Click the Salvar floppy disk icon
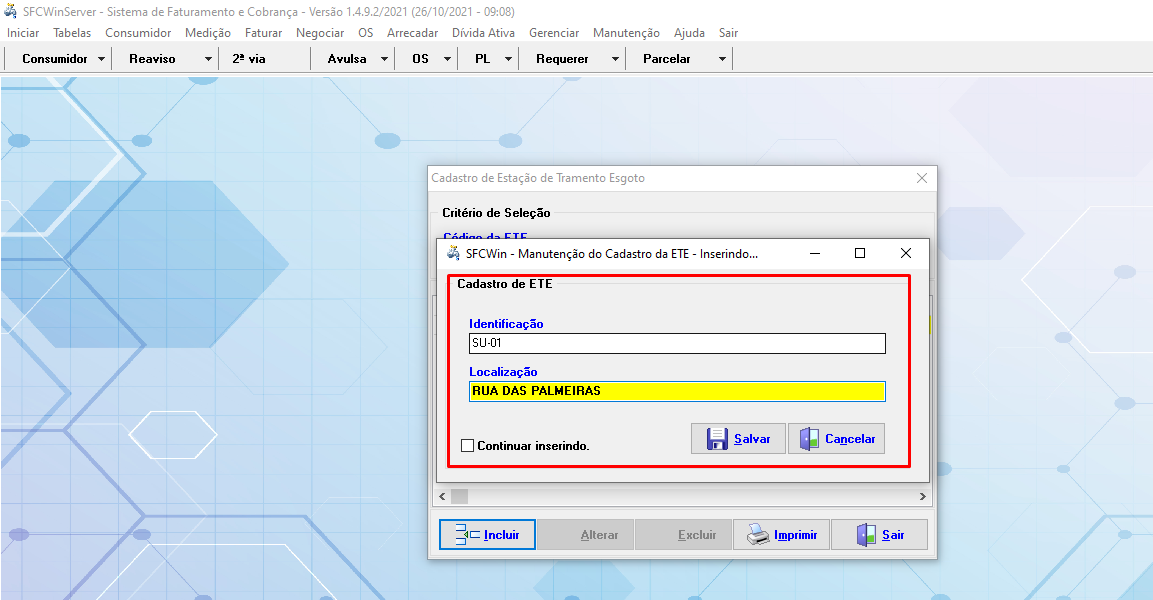 (717, 439)
